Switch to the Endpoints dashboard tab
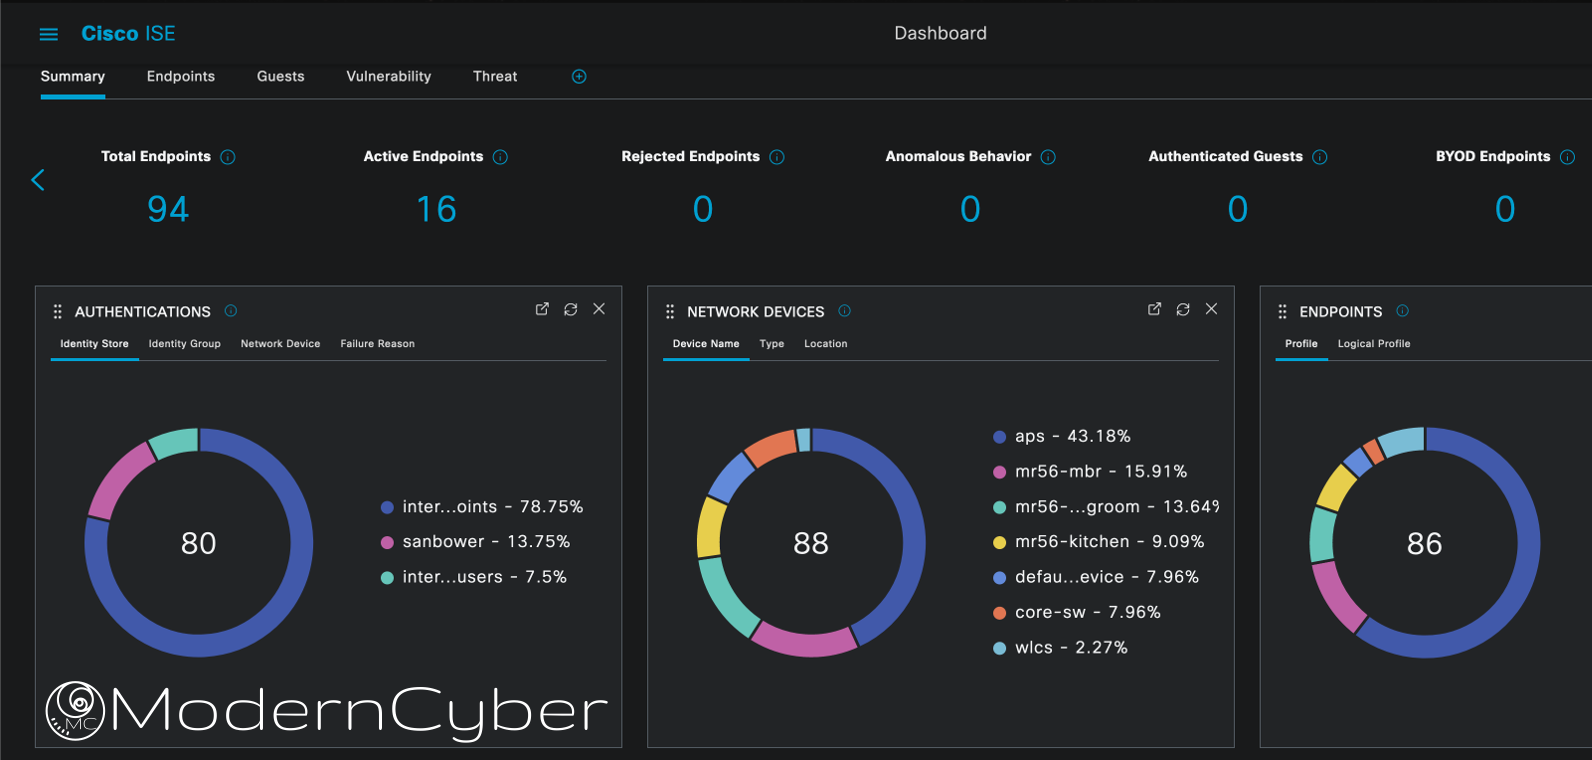The height and width of the screenshot is (760, 1592). click(x=181, y=77)
